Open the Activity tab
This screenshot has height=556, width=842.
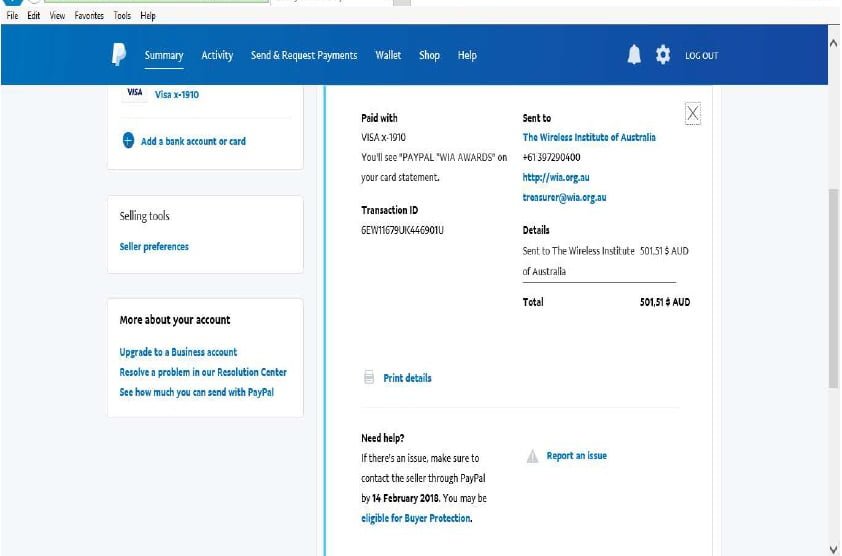(217, 55)
